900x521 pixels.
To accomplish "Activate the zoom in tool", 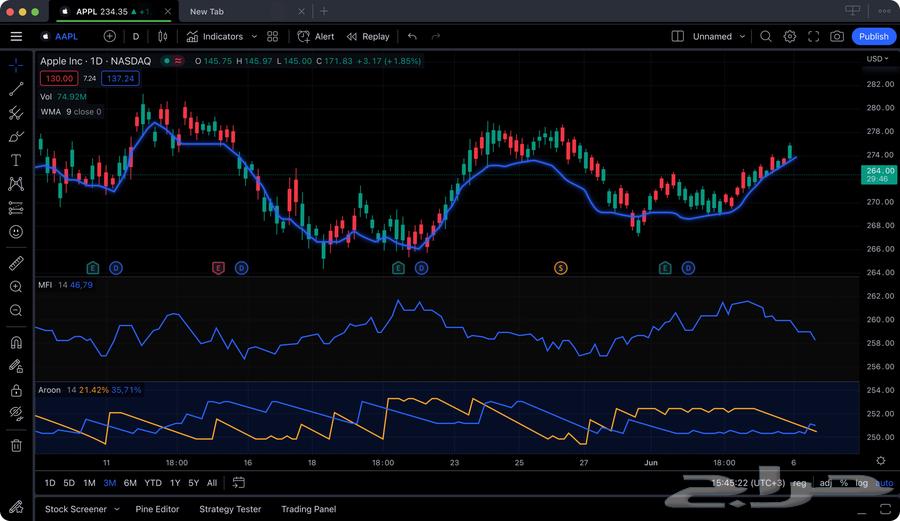I will (x=16, y=287).
